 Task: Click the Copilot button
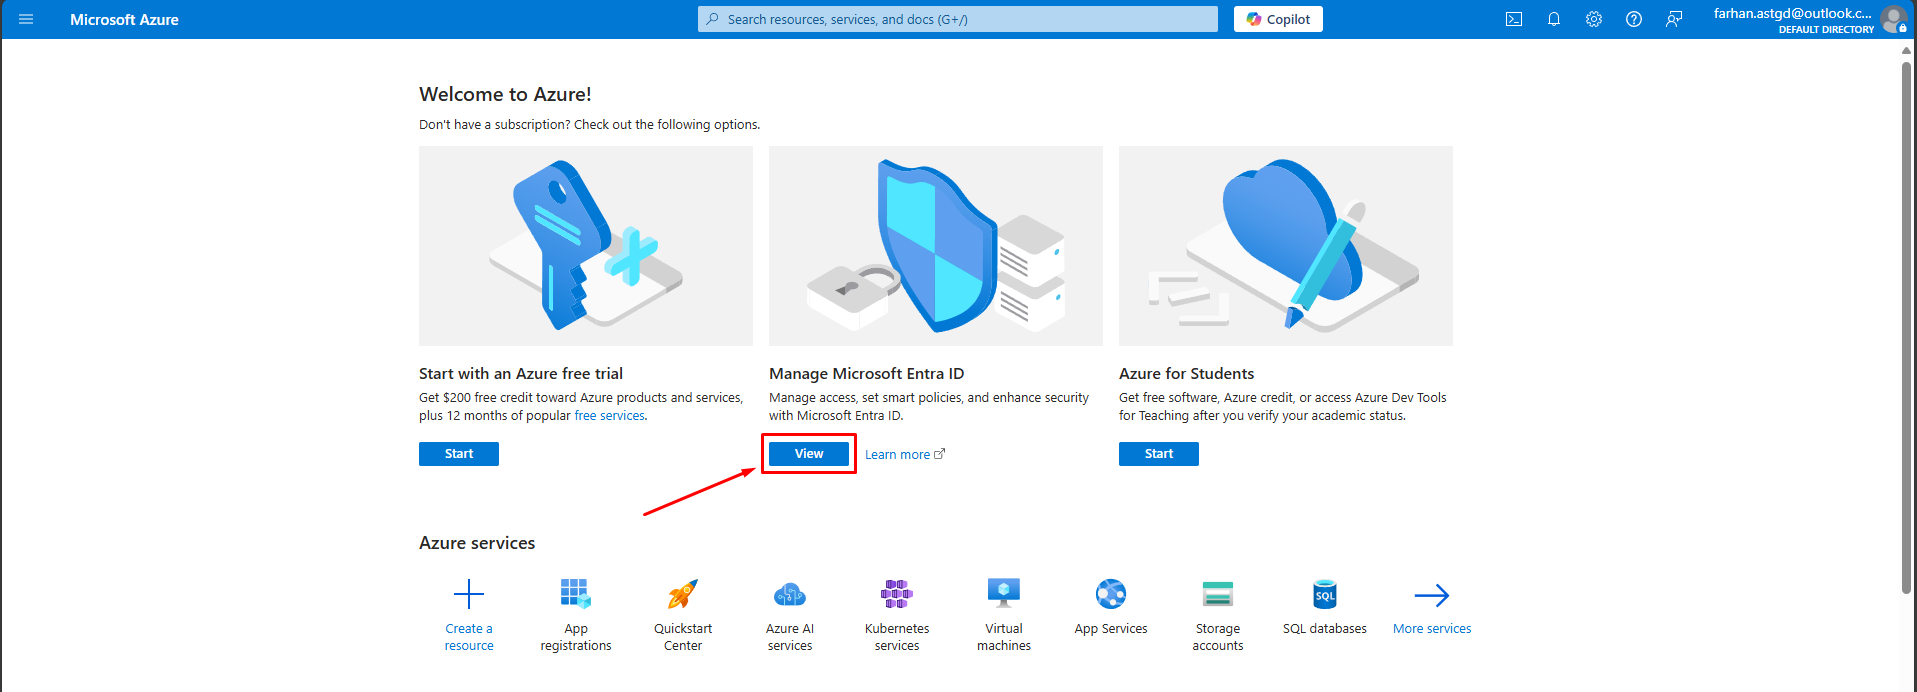coord(1278,19)
